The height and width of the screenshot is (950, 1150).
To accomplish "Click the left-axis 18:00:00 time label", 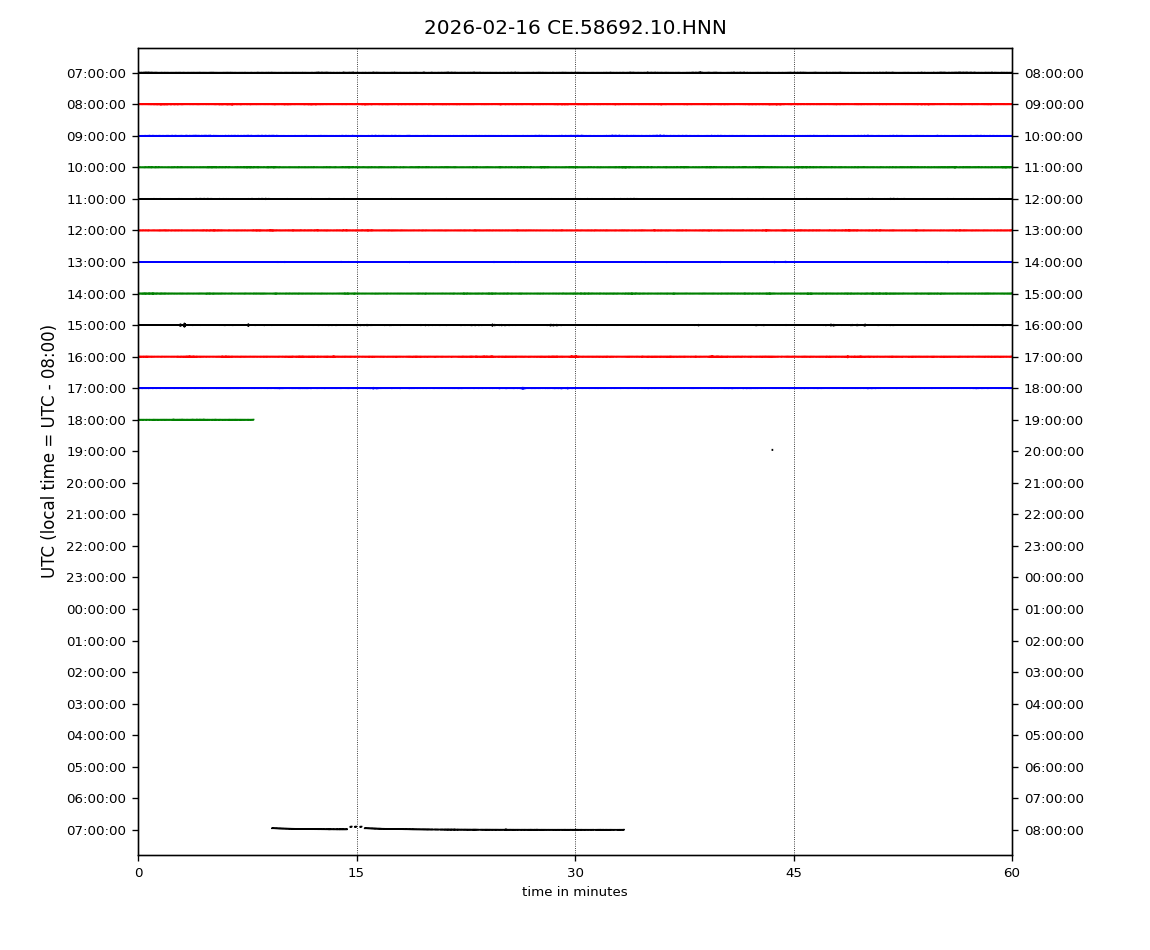I will (x=96, y=420).
